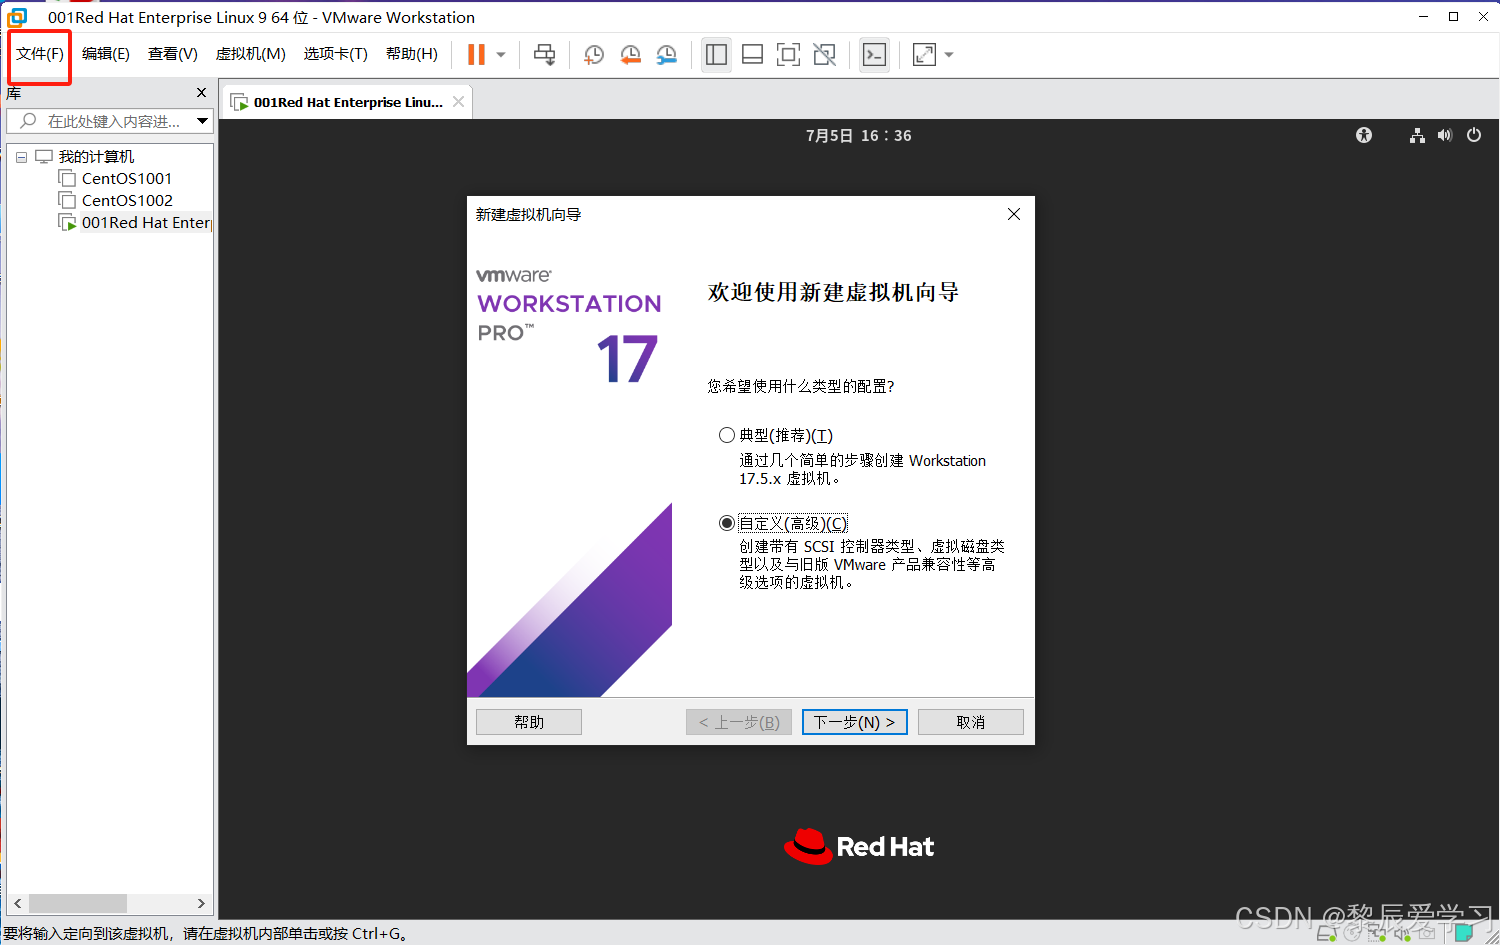Image resolution: width=1500 pixels, height=945 pixels.
Task: Pause the virtual machine with the orange pause icon
Action: pos(476,55)
